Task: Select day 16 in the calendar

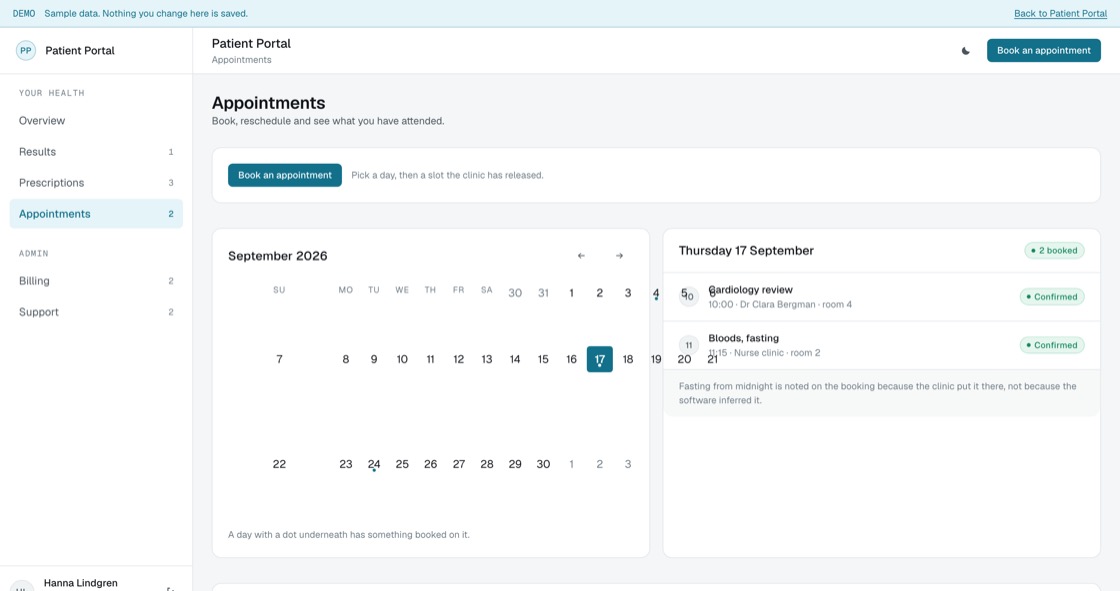Action: 571,359
